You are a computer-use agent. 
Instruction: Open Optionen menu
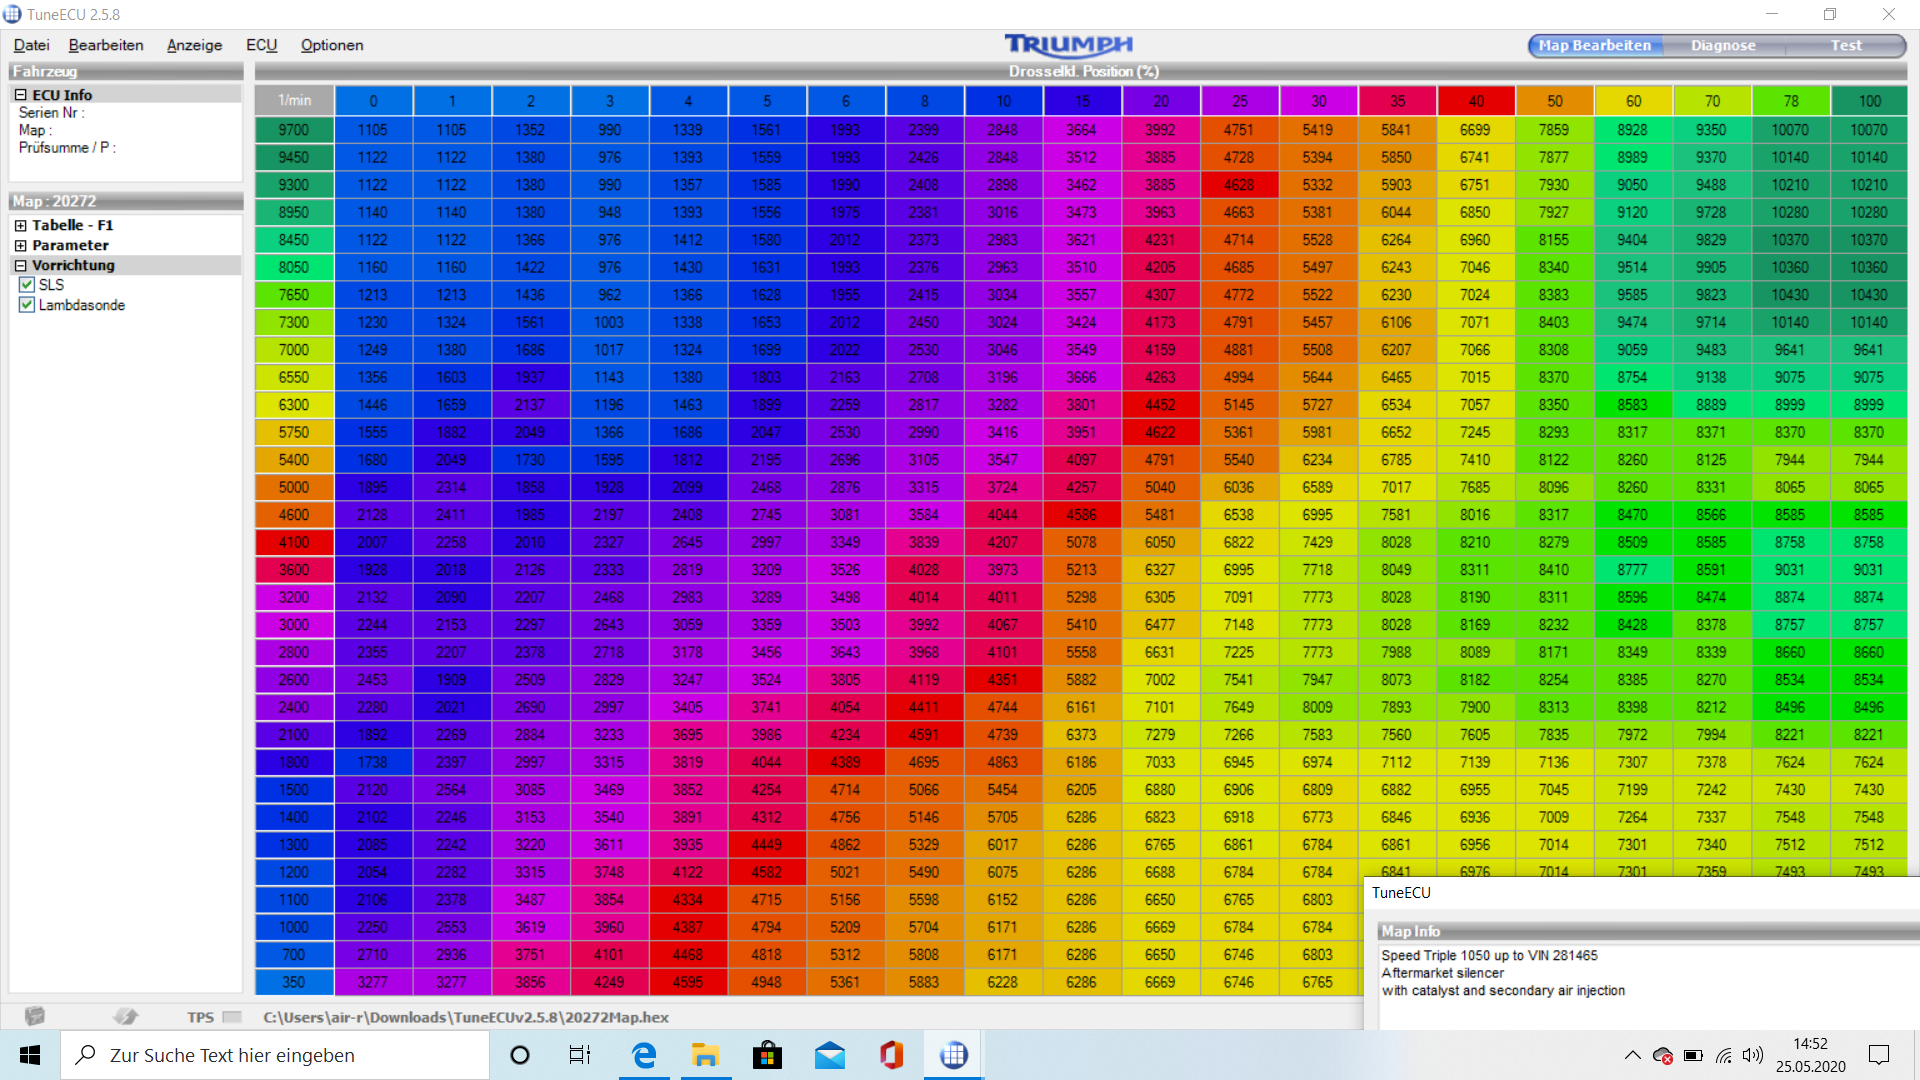coord(332,45)
